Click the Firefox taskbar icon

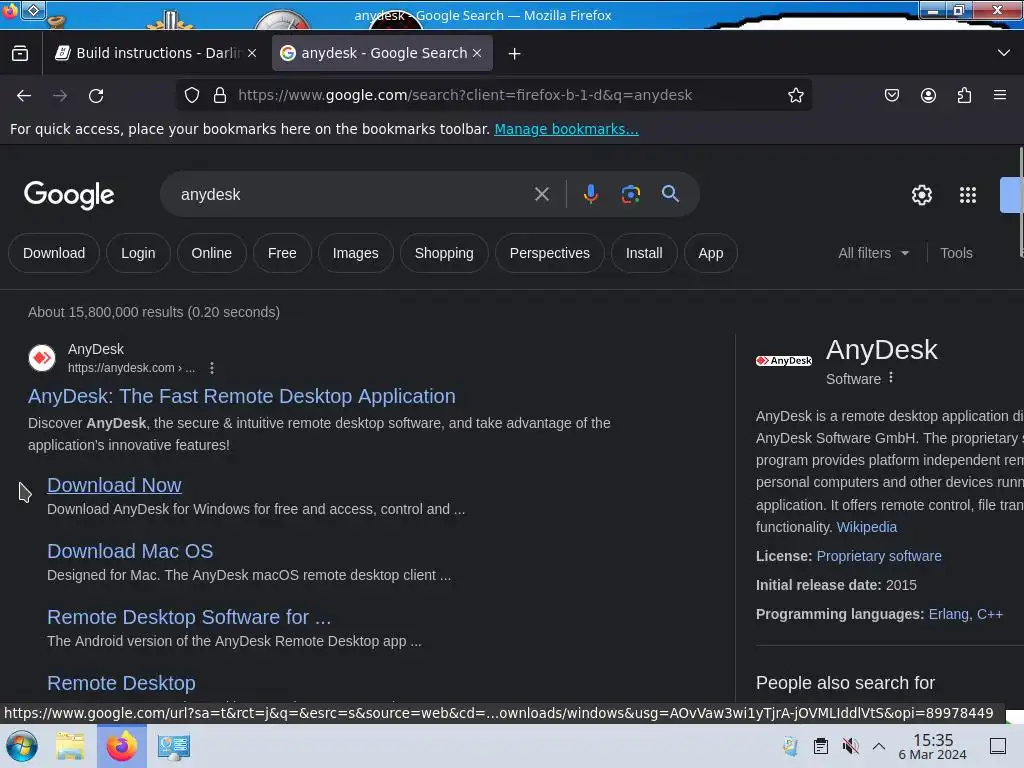coord(121,746)
